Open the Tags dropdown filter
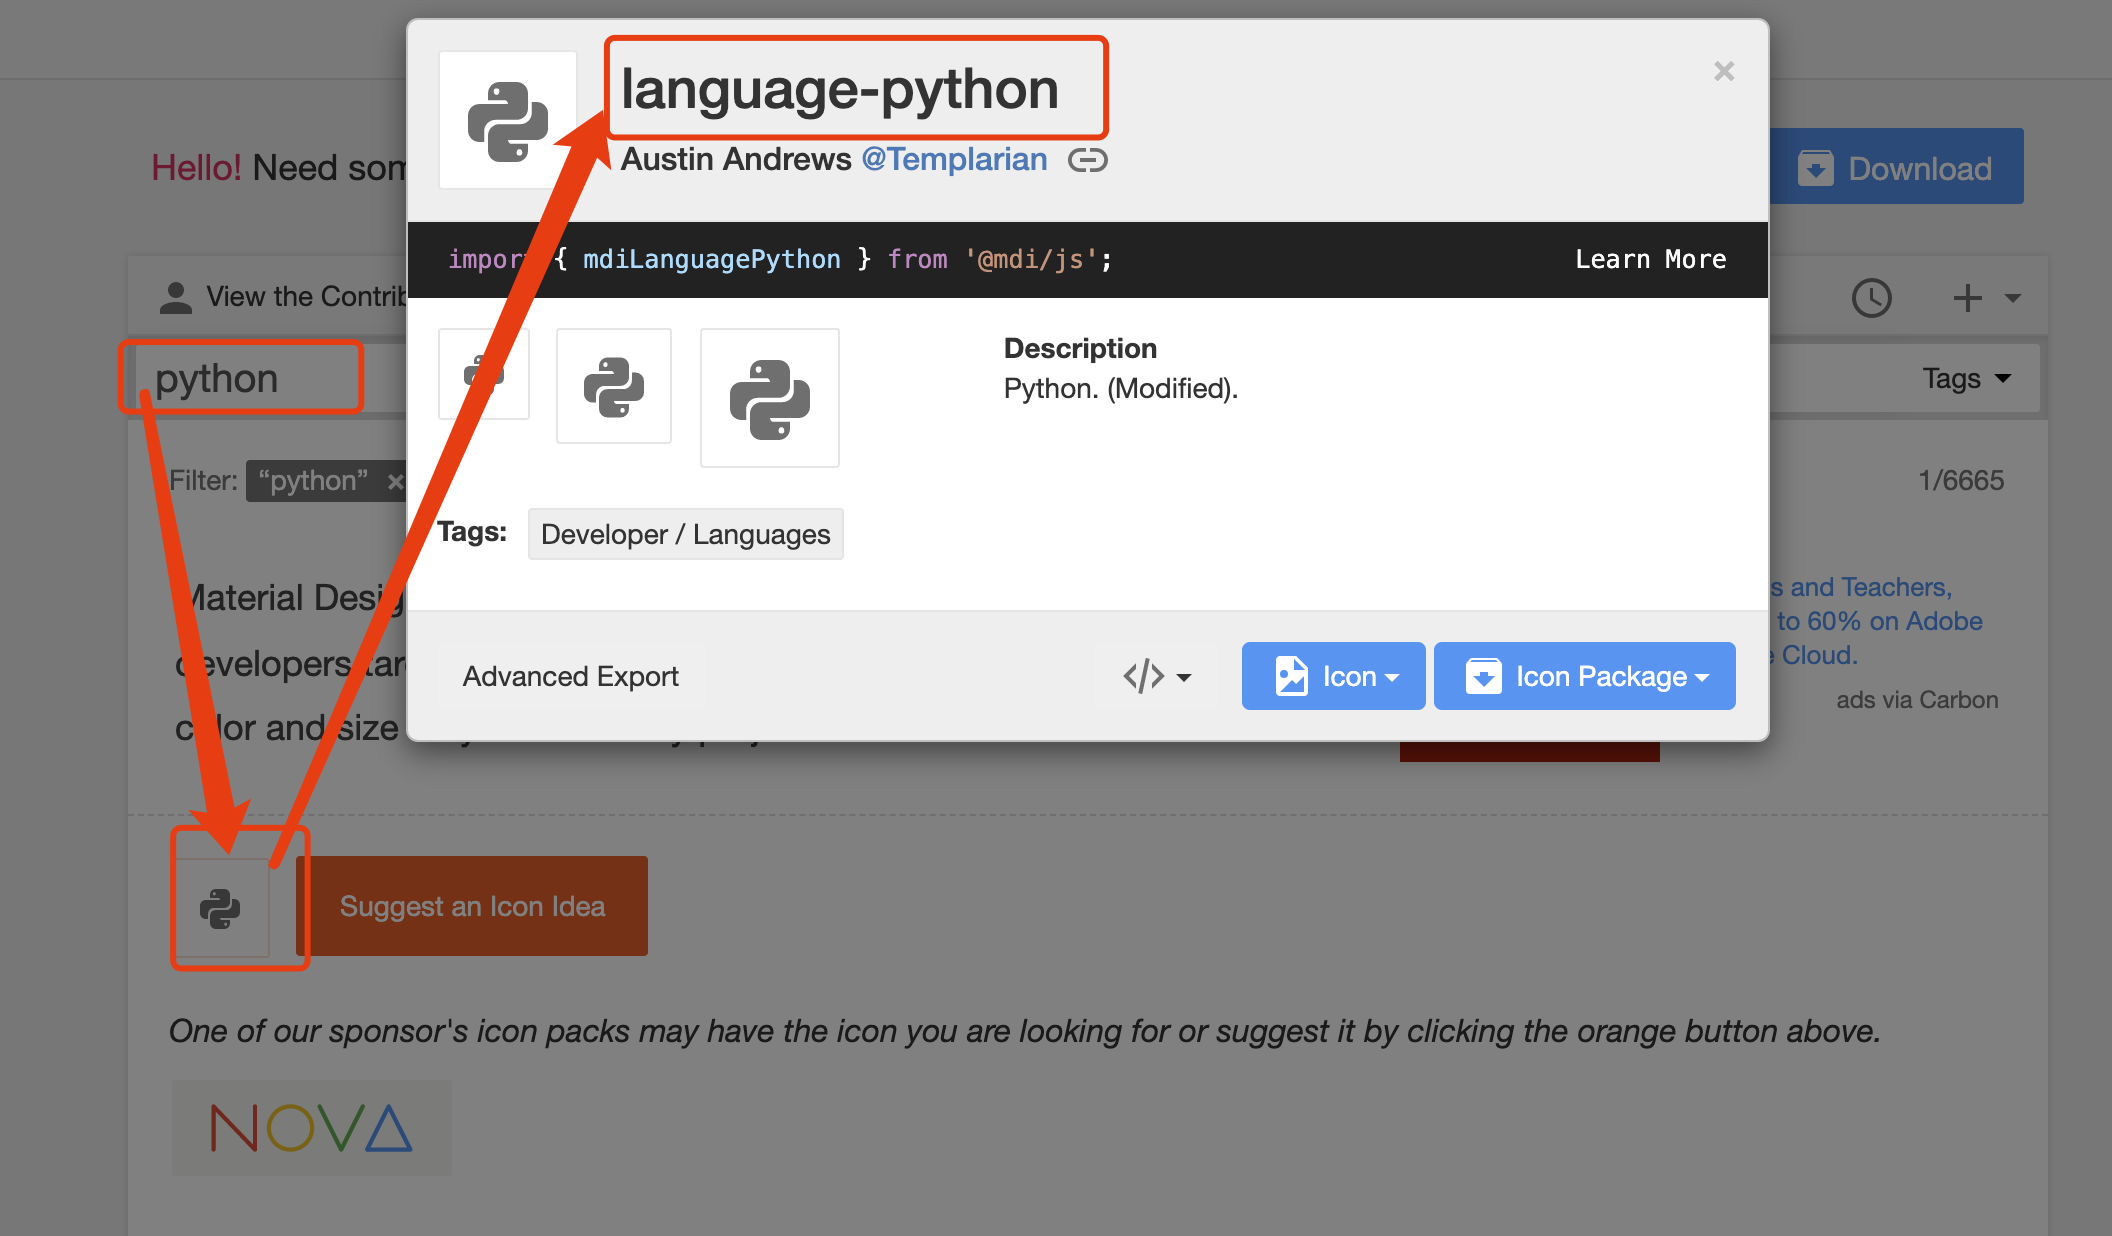 point(1966,379)
